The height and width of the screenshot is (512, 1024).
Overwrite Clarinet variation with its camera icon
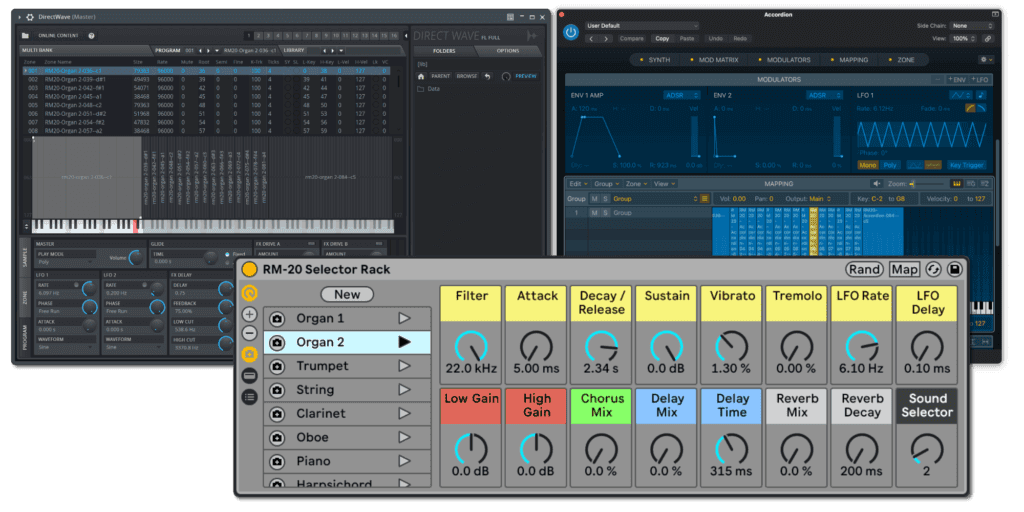[277, 414]
